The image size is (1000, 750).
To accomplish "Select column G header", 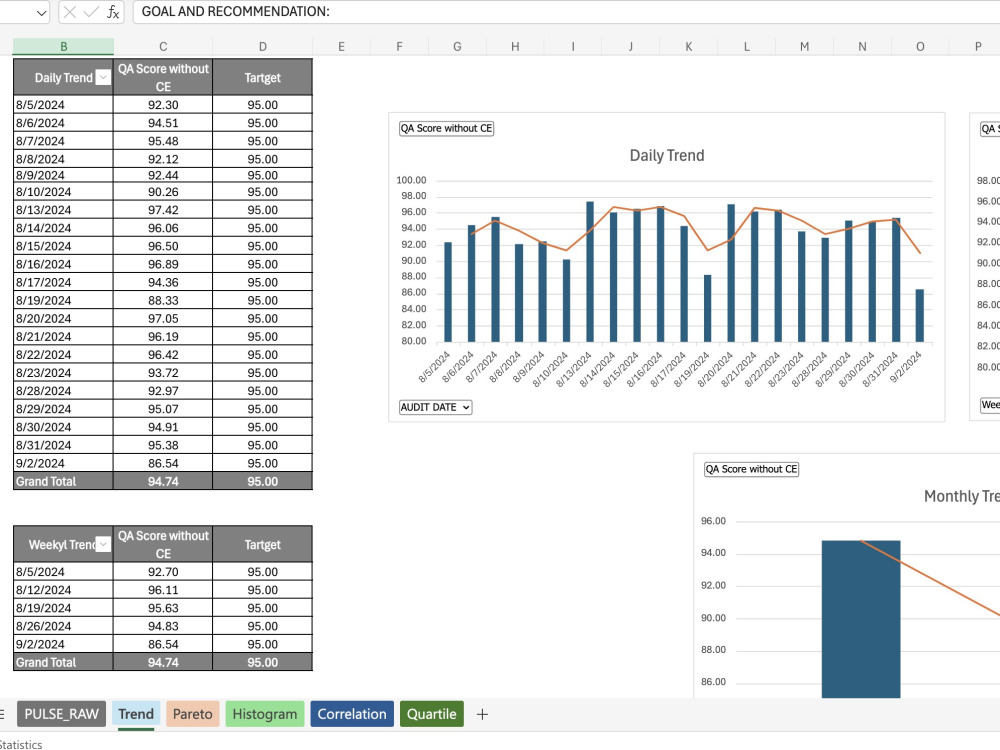I will coord(457,47).
